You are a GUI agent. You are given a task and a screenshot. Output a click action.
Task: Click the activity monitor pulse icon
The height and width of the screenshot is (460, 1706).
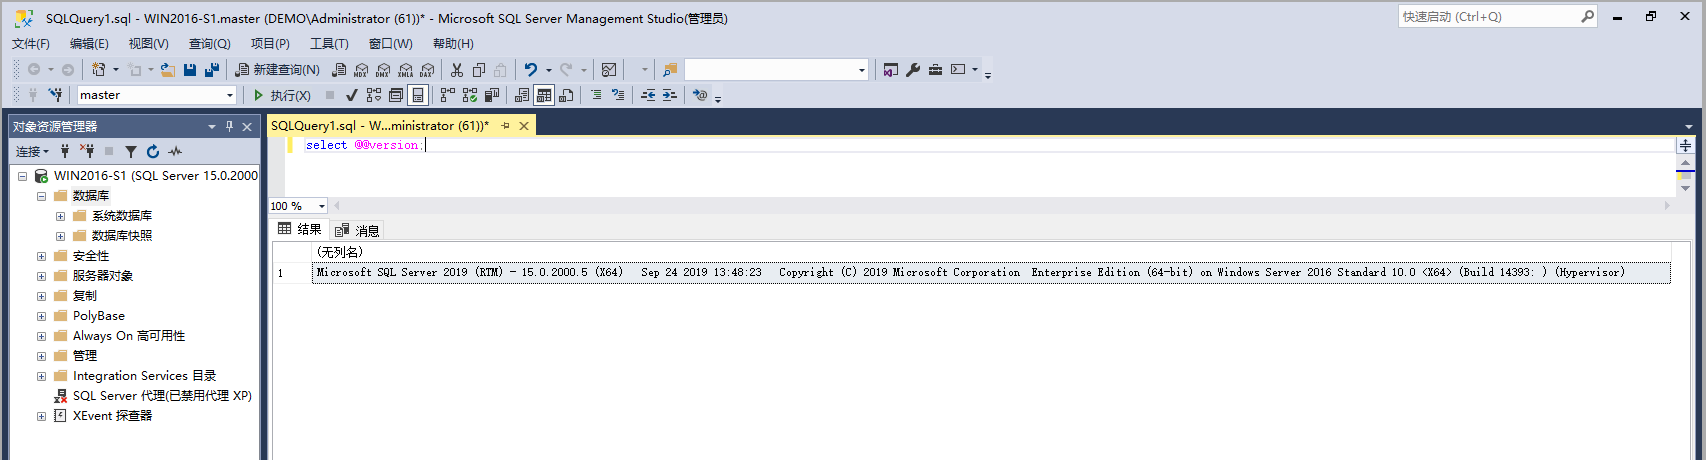click(175, 151)
